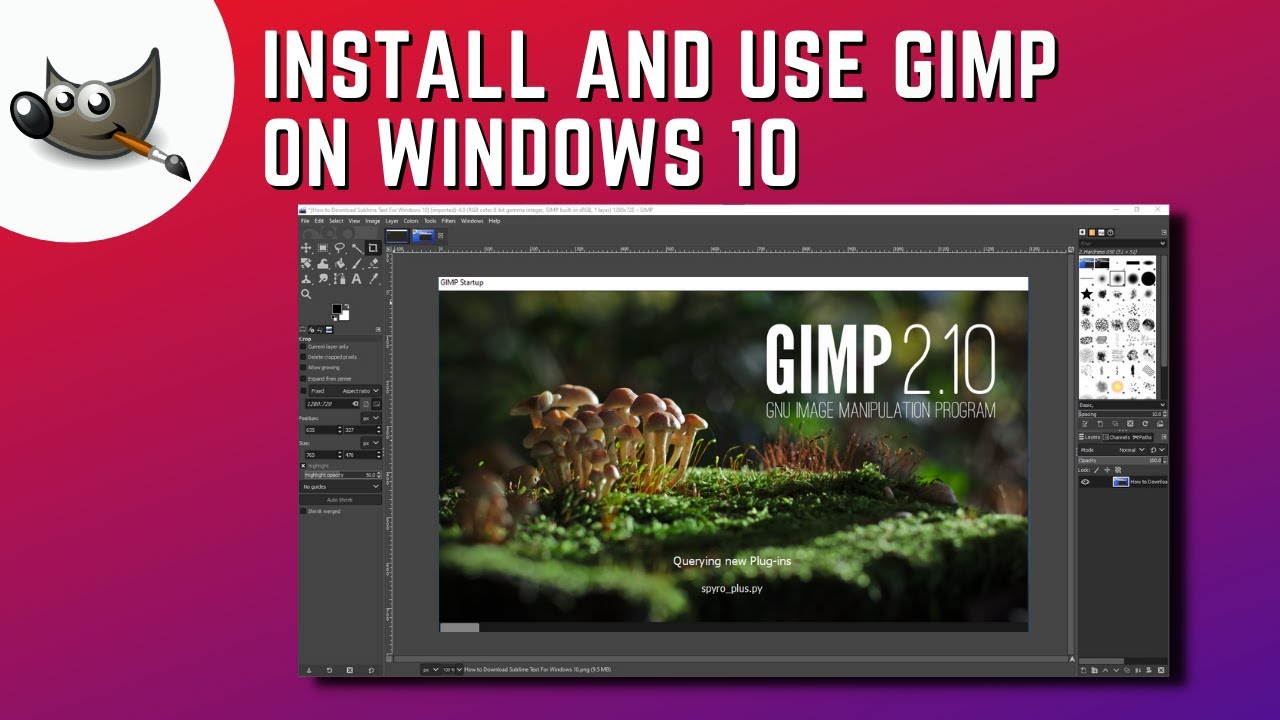
Task: Toggle the Fixed aspect ratio checkbox
Action: point(303,391)
